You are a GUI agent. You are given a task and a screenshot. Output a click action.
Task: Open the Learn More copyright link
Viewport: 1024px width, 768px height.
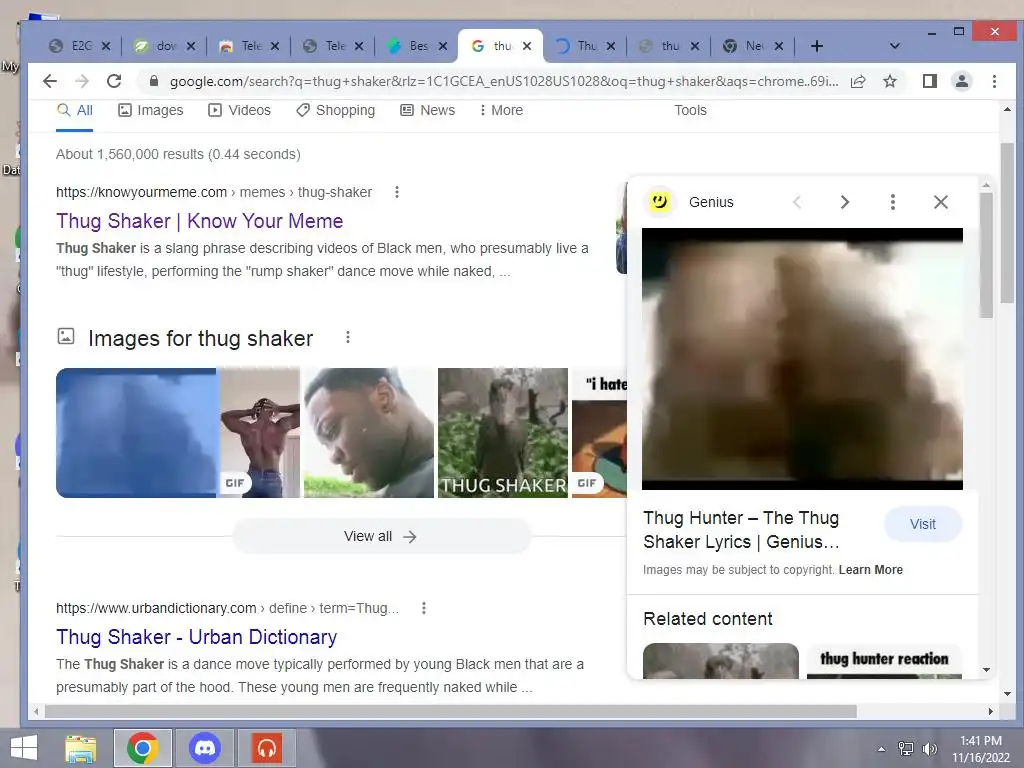click(871, 569)
